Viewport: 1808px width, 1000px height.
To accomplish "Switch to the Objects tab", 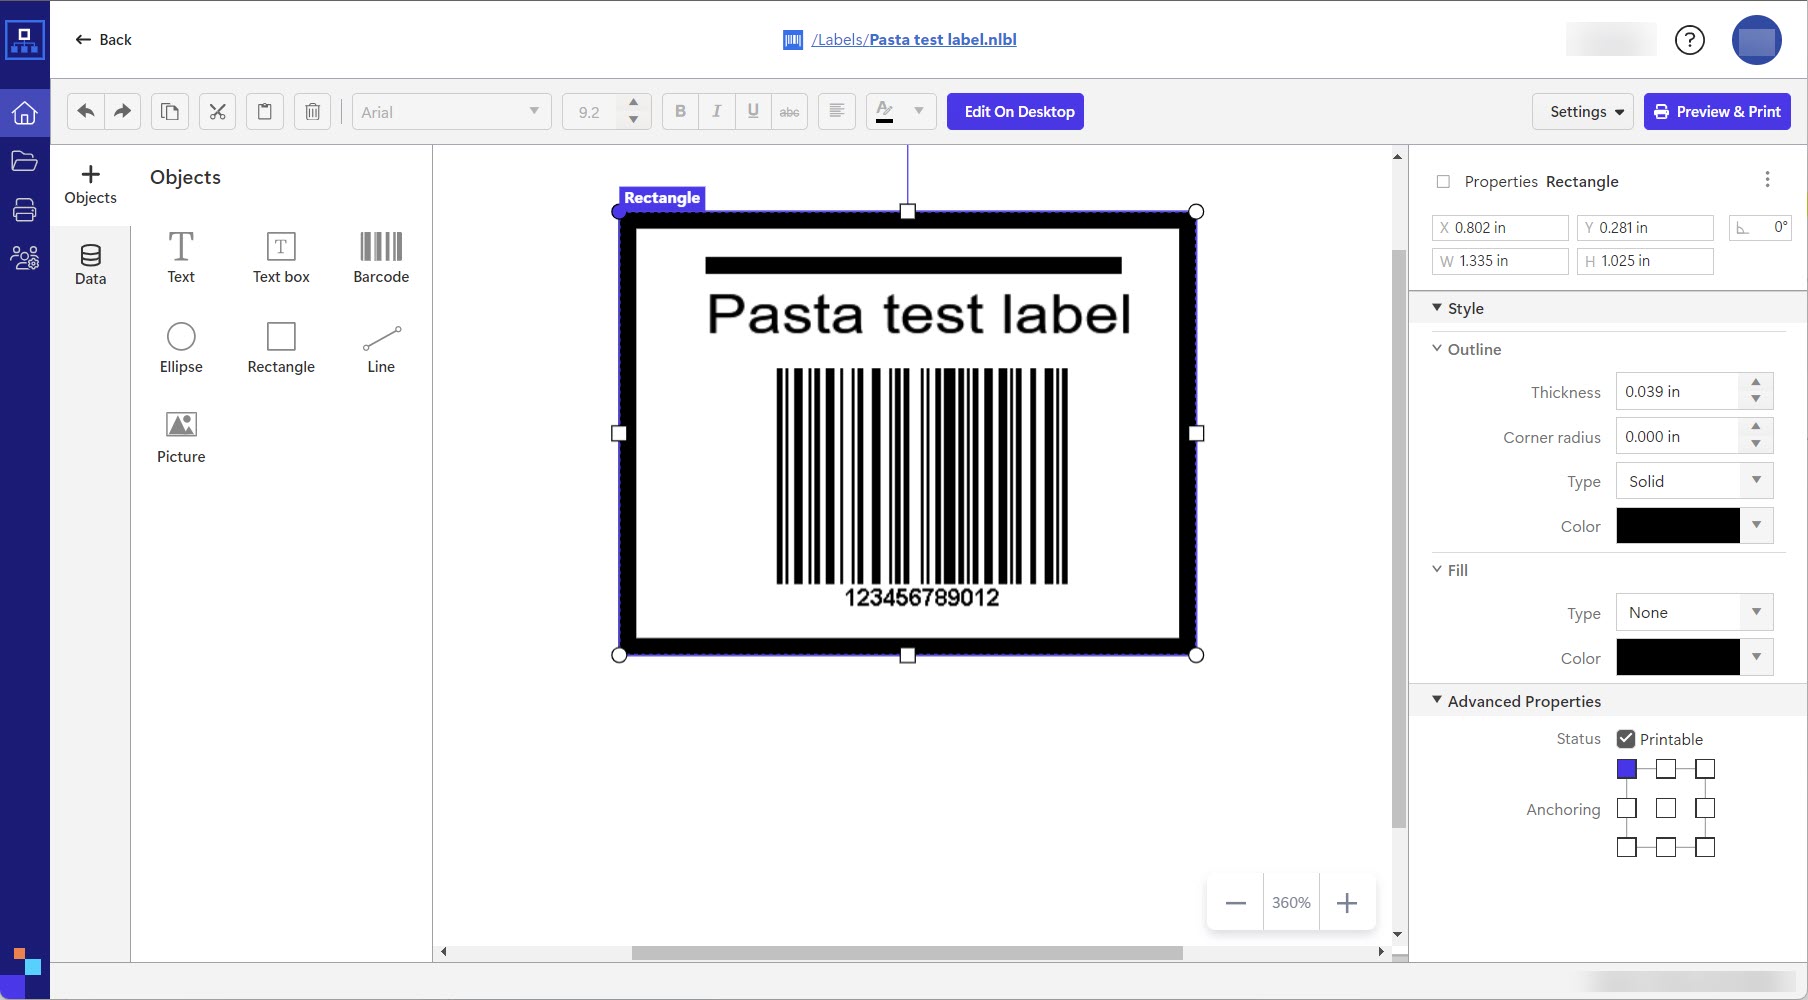I will [91, 185].
